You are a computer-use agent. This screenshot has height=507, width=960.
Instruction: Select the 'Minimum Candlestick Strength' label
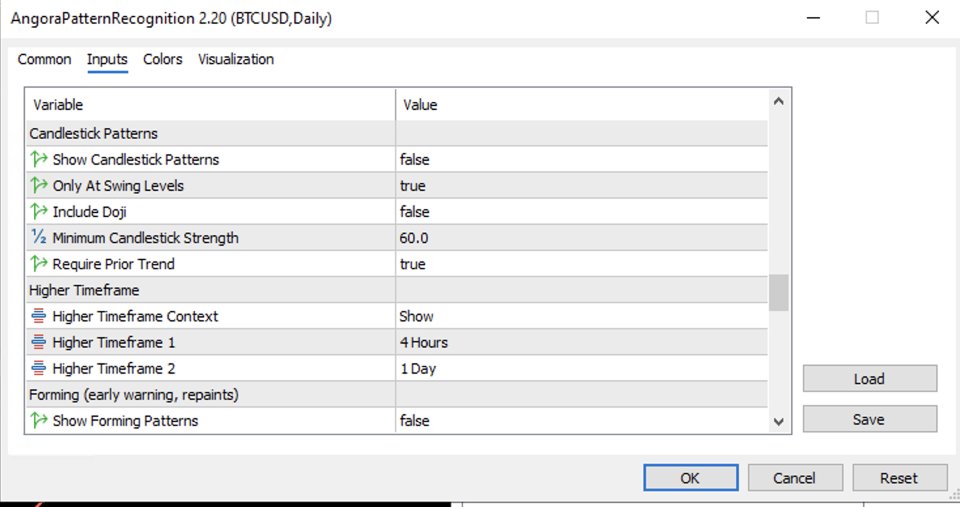[146, 238]
